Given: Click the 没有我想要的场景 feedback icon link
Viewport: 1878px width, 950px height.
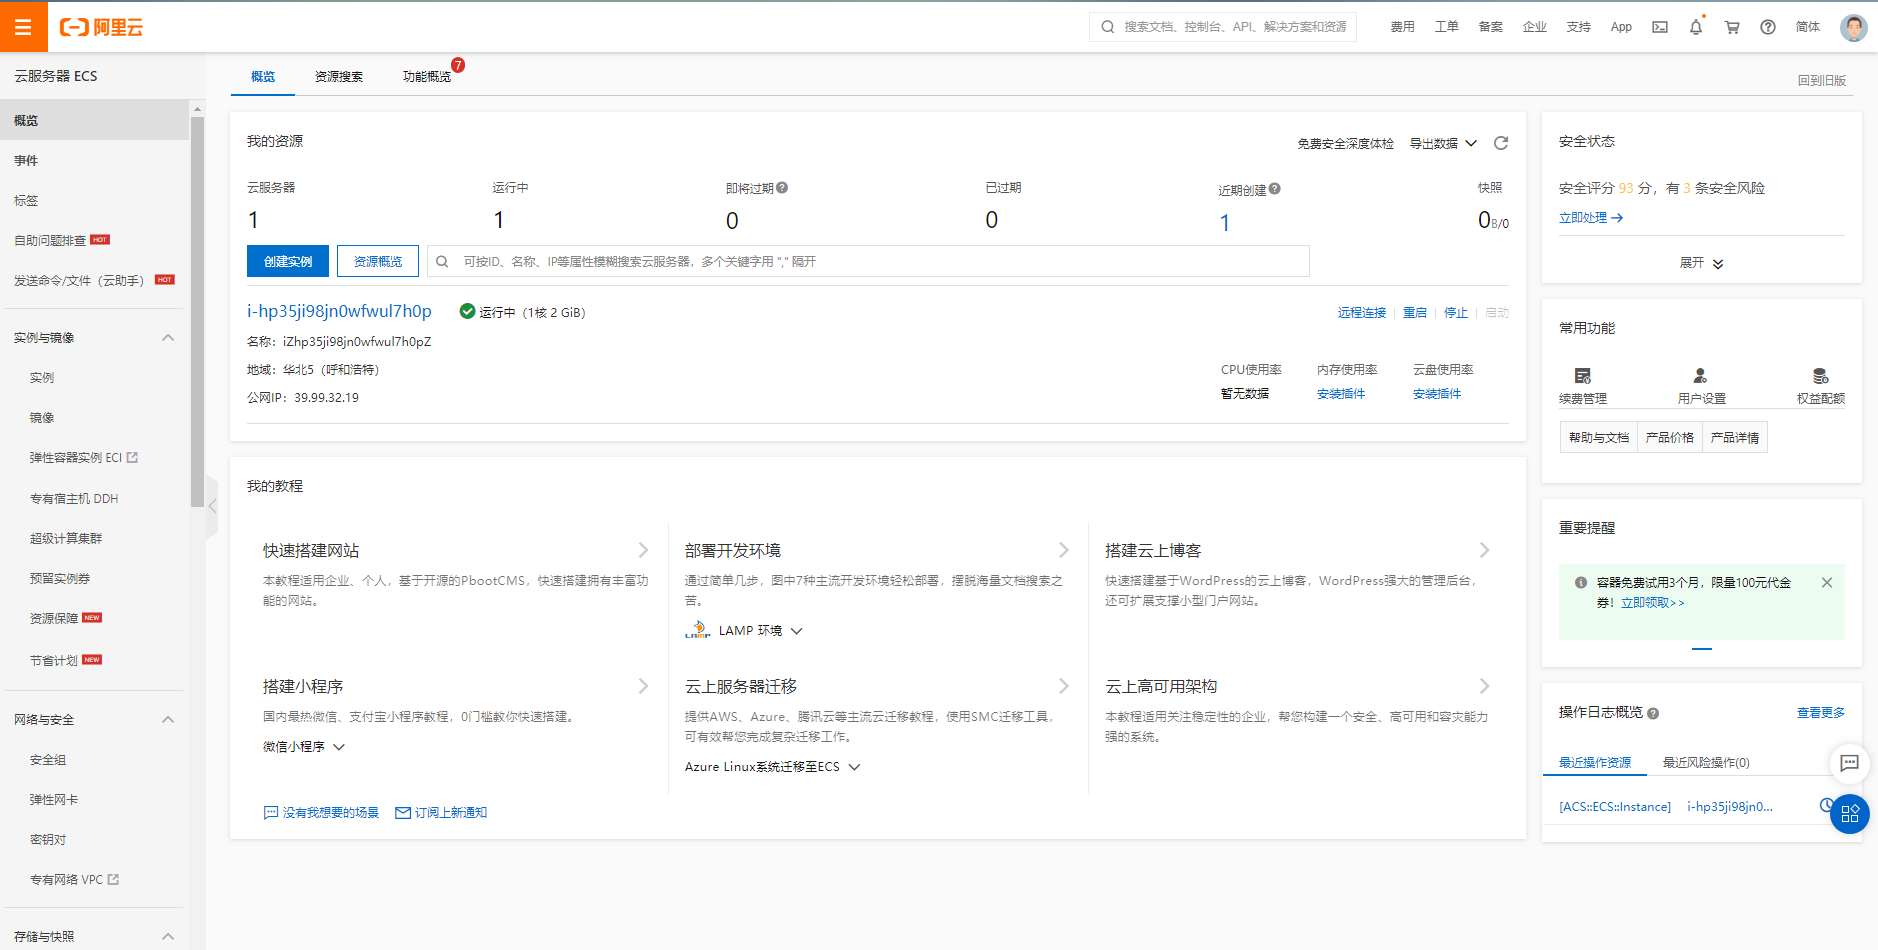Looking at the screenshot, I should pos(321,812).
